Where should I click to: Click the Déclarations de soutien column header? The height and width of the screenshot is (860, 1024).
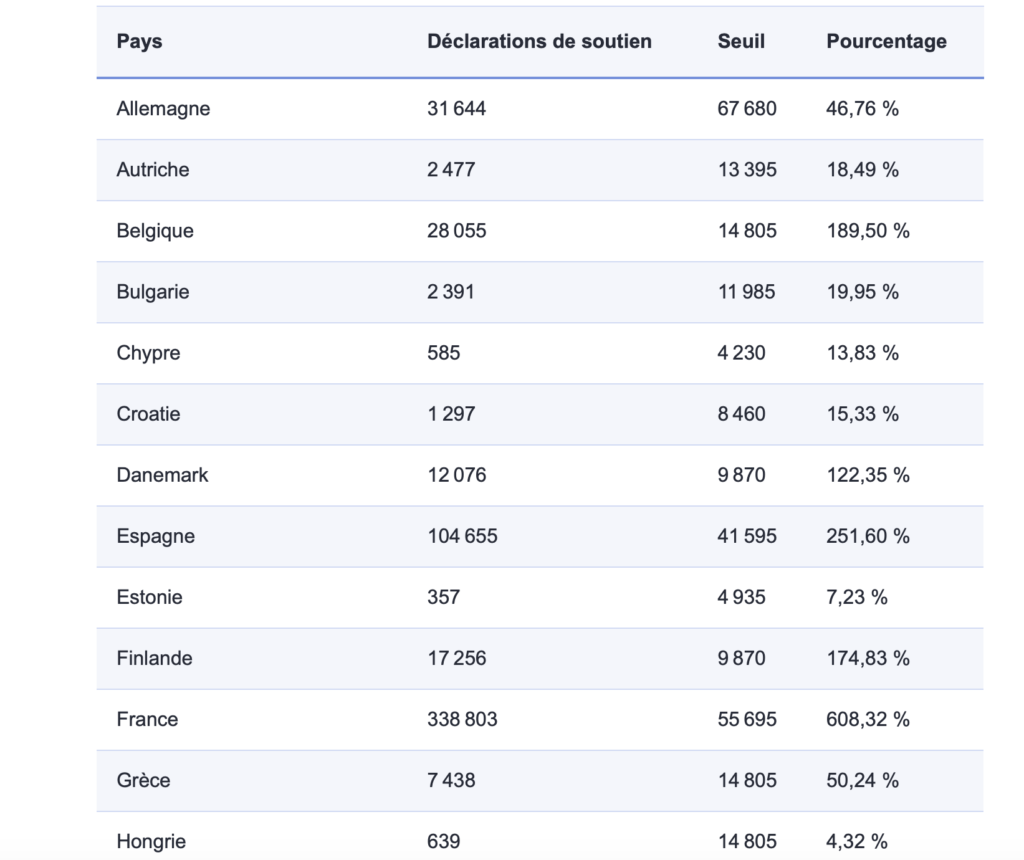pyautogui.click(x=539, y=41)
